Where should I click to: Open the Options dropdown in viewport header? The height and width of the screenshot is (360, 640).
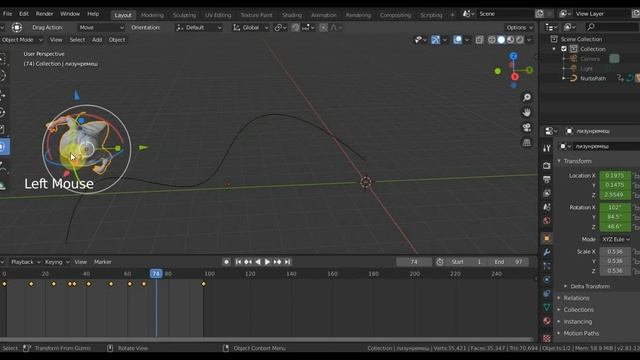tap(519, 27)
